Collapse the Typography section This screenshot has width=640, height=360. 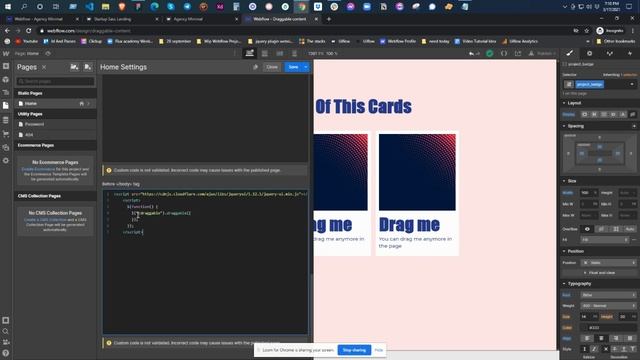point(579,284)
